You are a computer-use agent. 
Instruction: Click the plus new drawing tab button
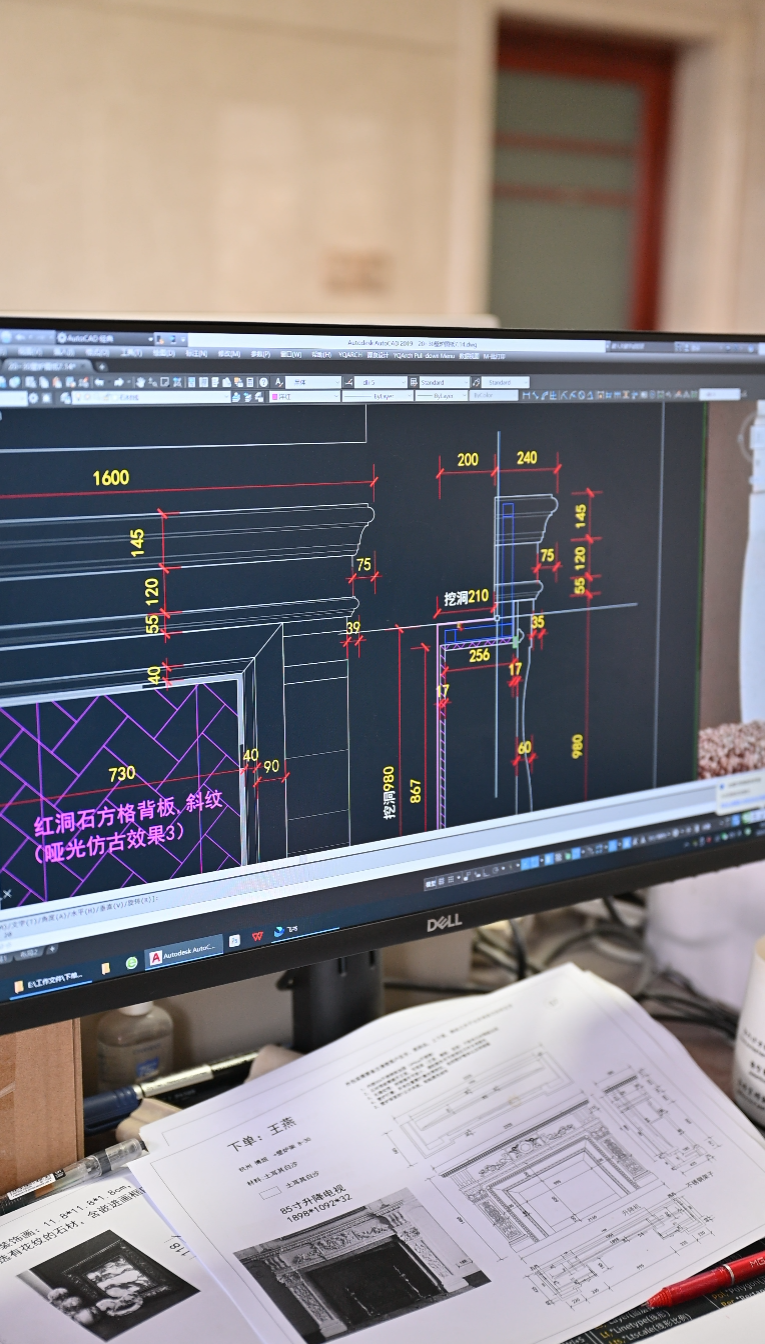101,367
